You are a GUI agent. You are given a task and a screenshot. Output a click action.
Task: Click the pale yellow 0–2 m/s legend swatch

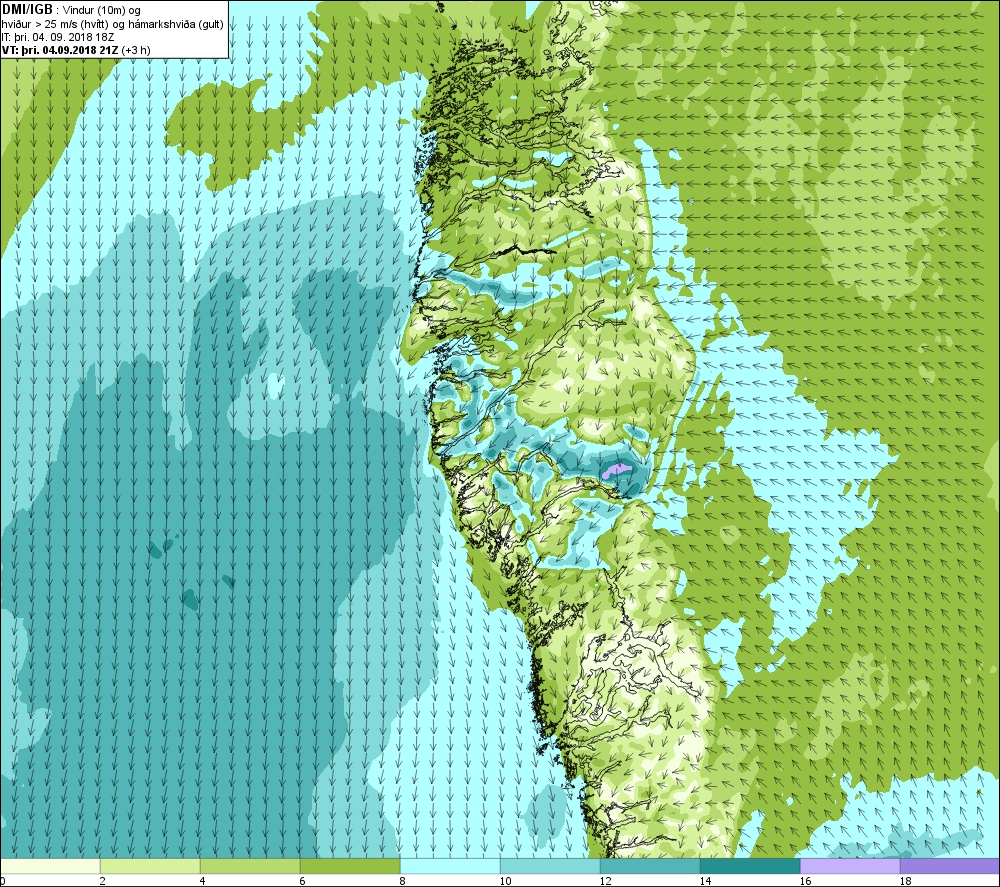coord(50,866)
